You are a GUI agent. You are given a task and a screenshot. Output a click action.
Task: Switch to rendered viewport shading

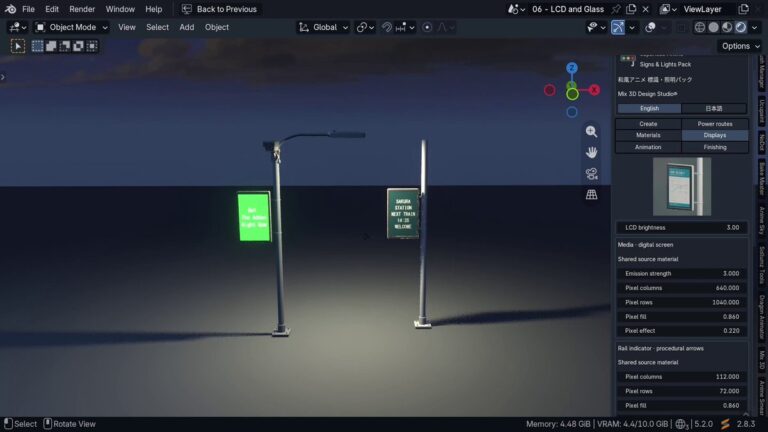coord(741,27)
